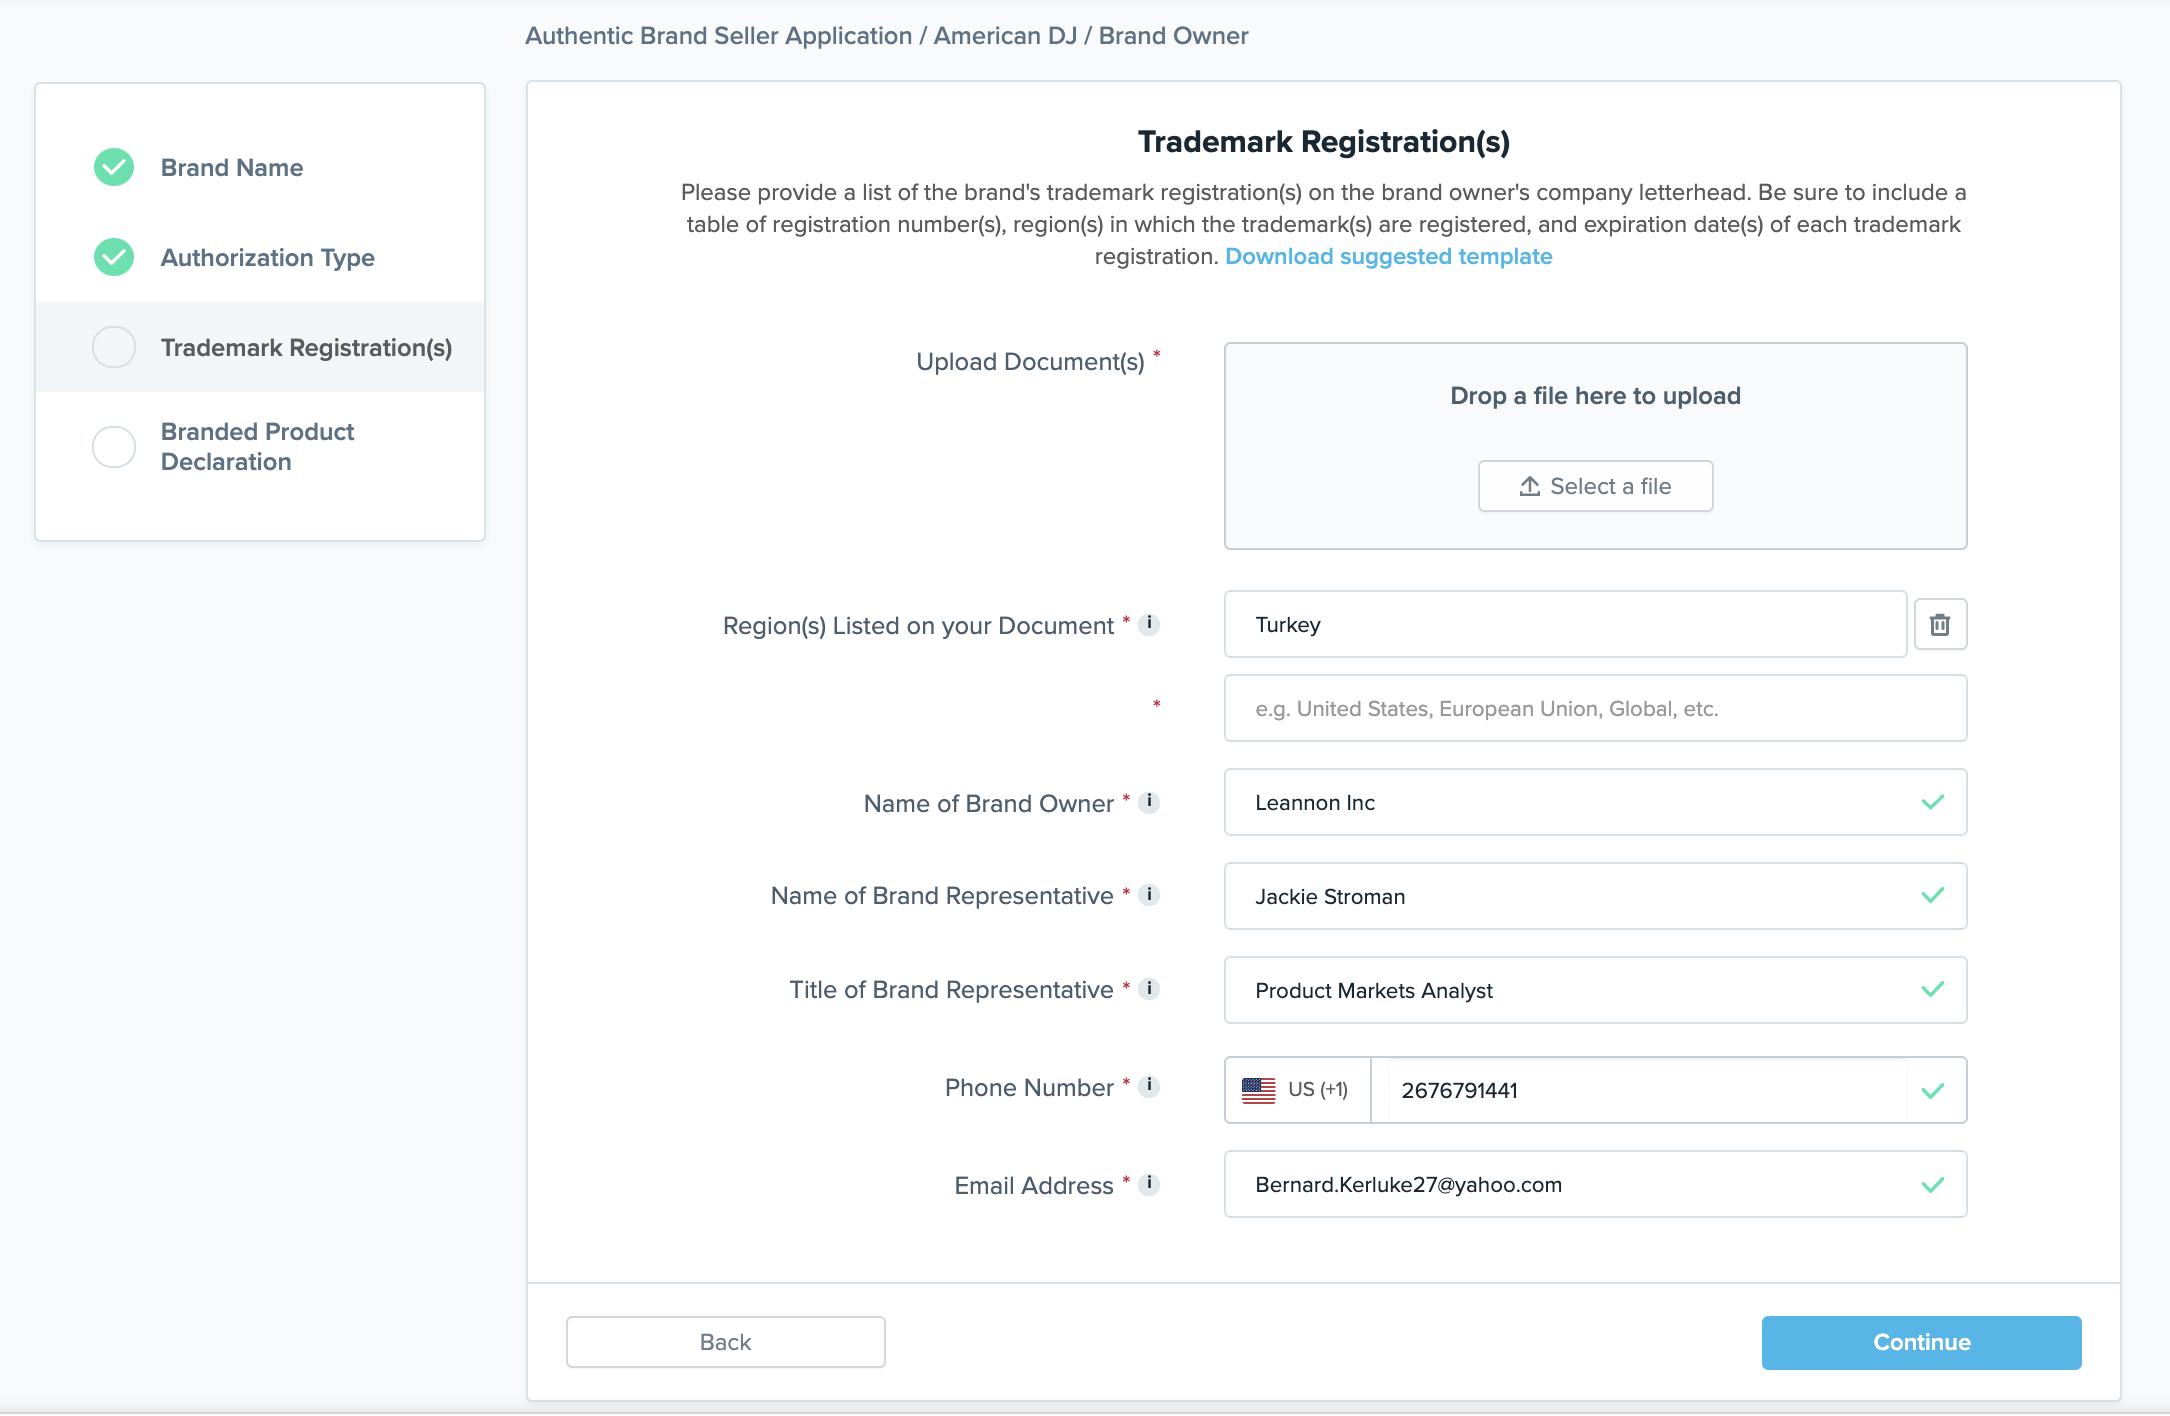
Task: Click the Back button
Action: pyautogui.click(x=725, y=1343)
